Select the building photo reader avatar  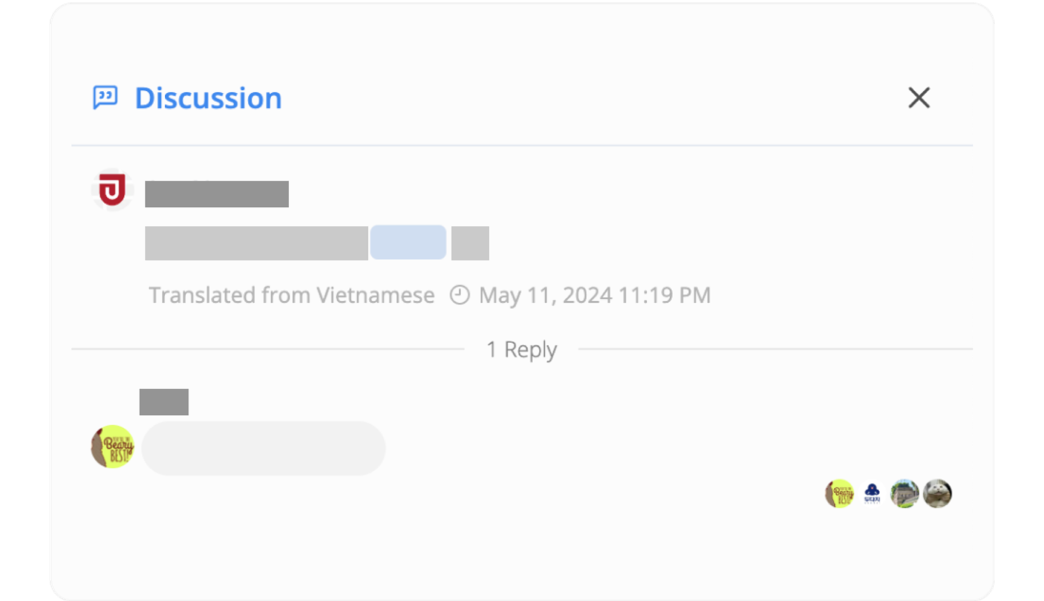point(905,494)
